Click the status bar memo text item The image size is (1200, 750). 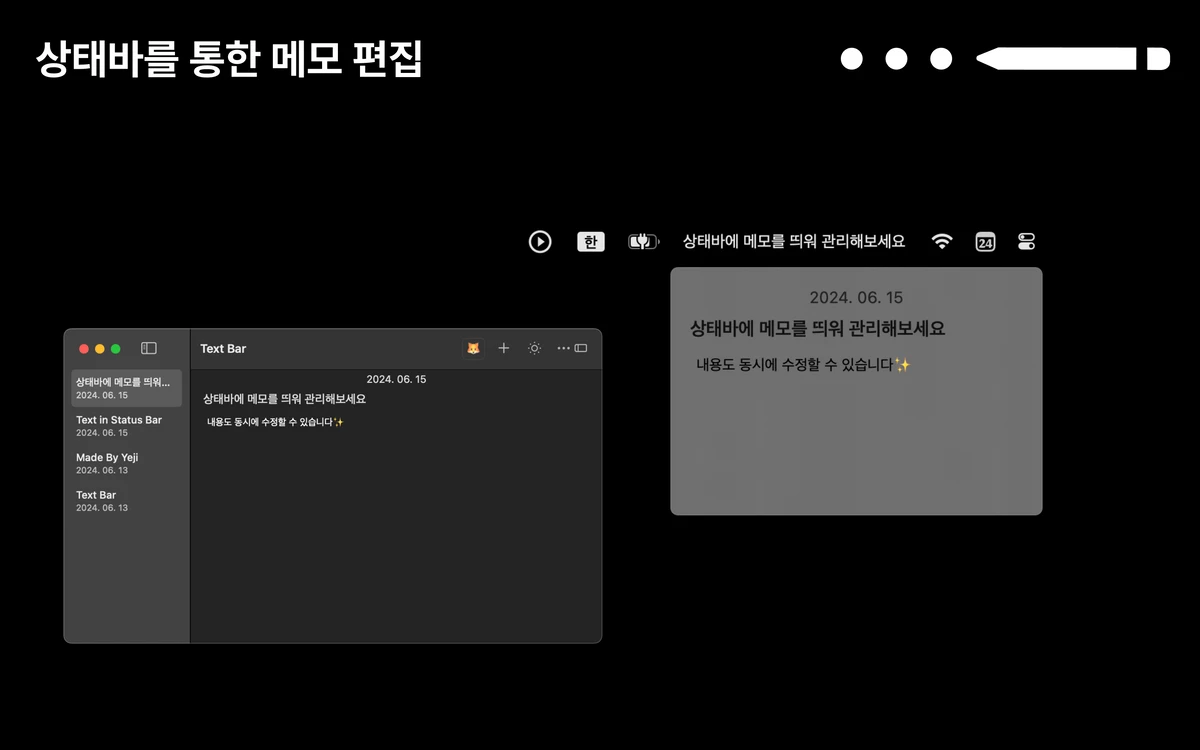(794, 241)
